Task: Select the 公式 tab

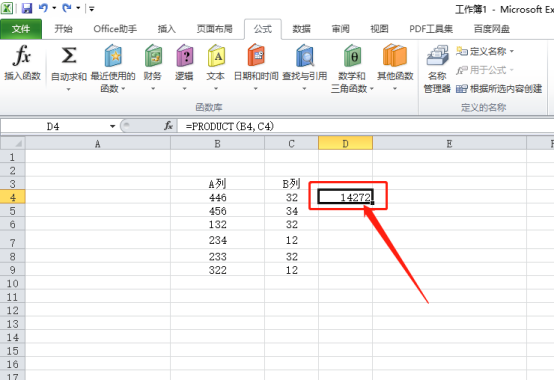Action: point(263,29)
